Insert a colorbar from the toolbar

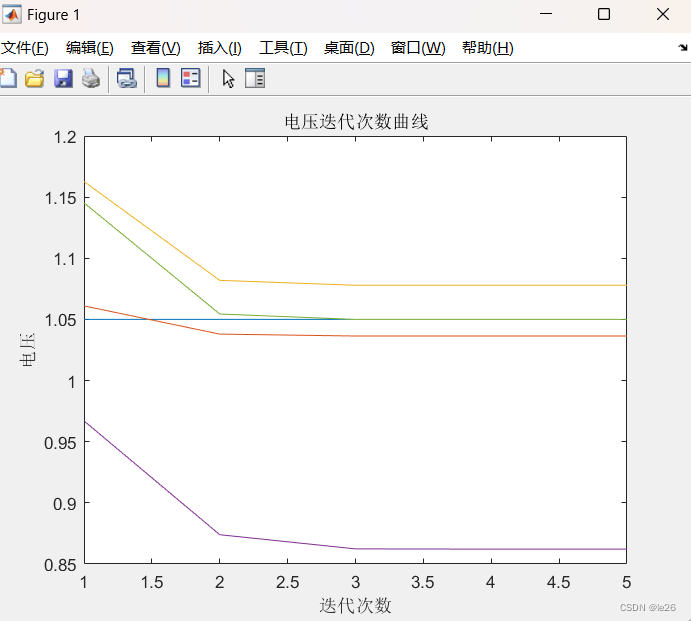coord(163,78)
